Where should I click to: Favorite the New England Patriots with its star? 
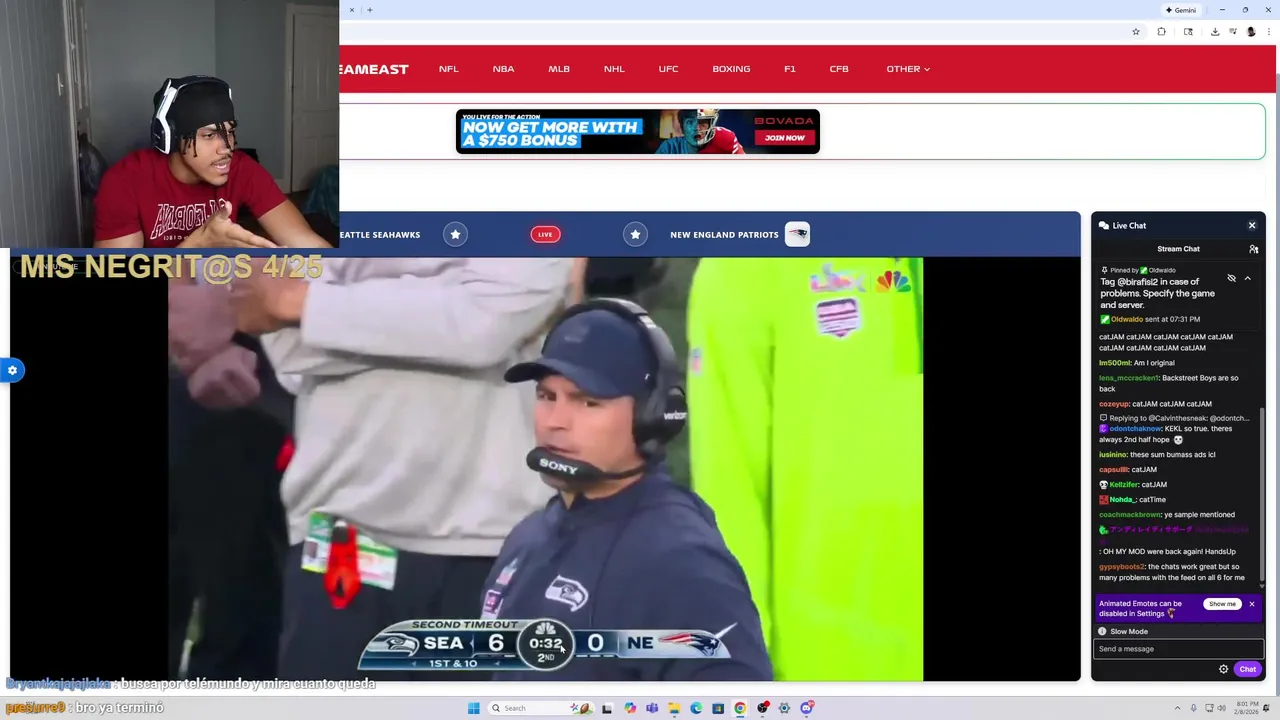(635, 234)
